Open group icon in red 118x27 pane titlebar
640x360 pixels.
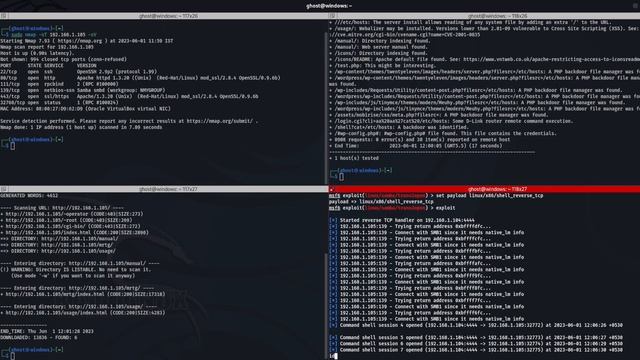pyautogui.click(x=332, y=189)
